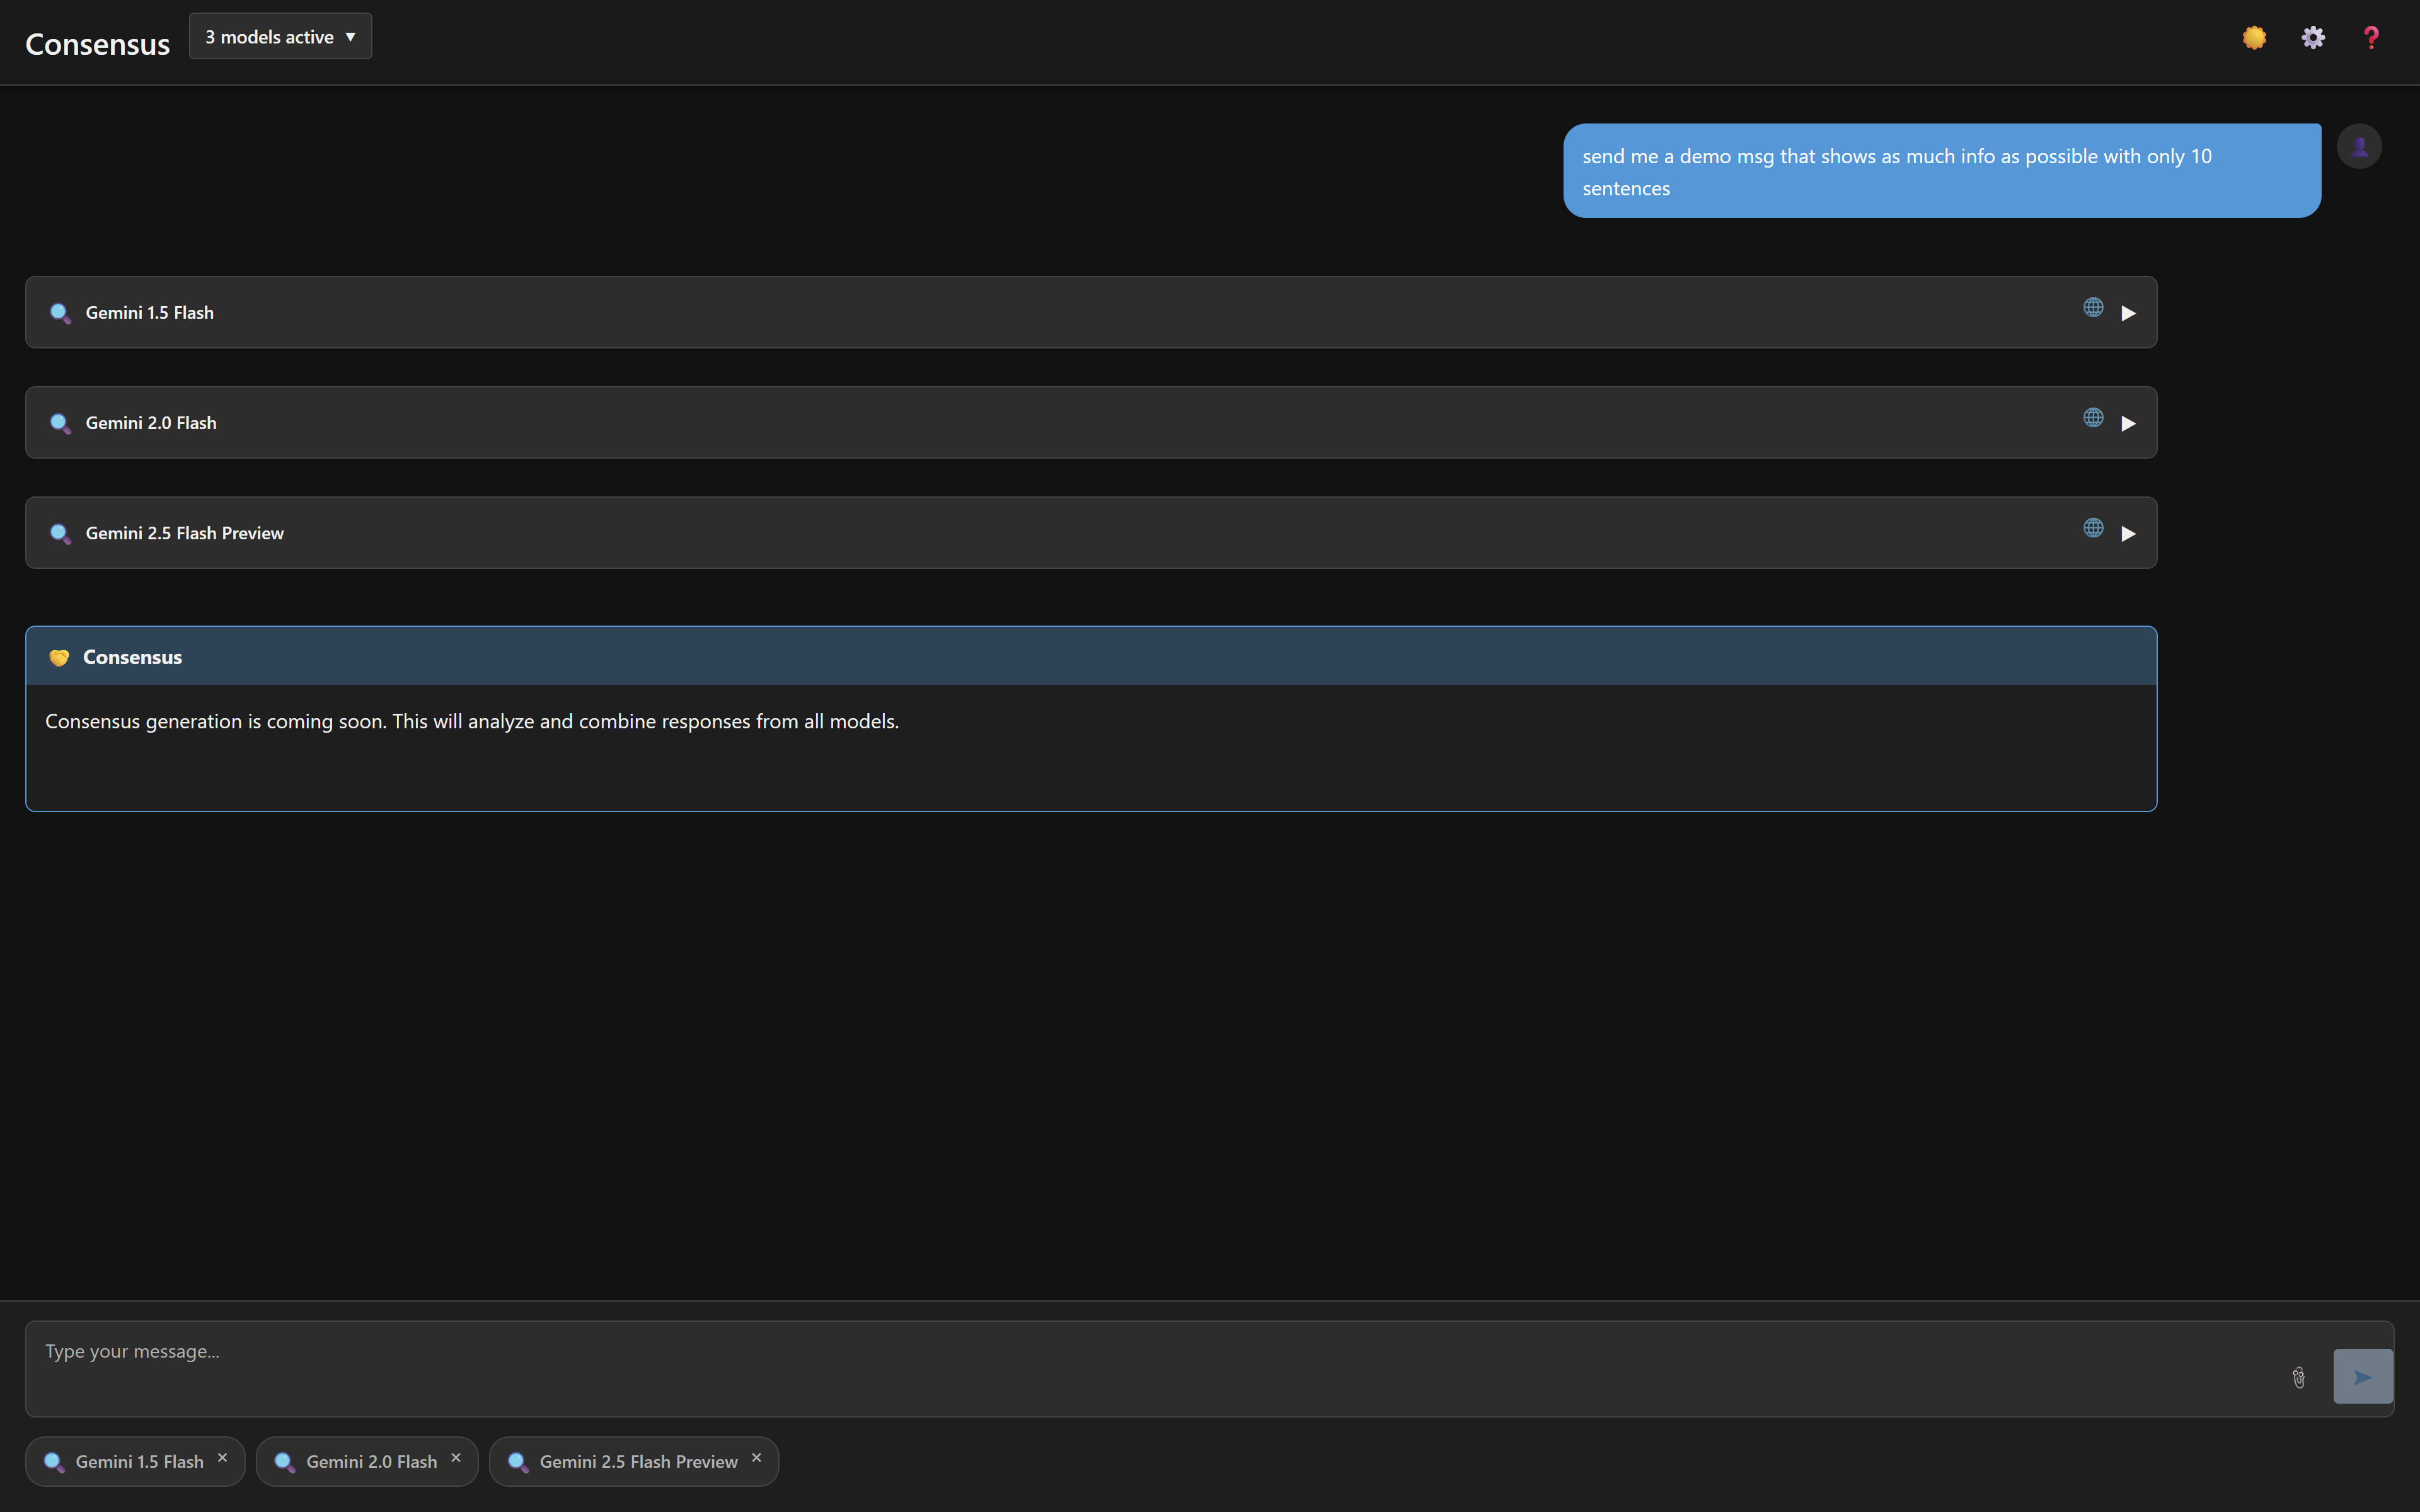Remove Gemini 1.5 Flash chip with its X
Screen dimensions: 2420x1512
click(x=223, y=1458)
